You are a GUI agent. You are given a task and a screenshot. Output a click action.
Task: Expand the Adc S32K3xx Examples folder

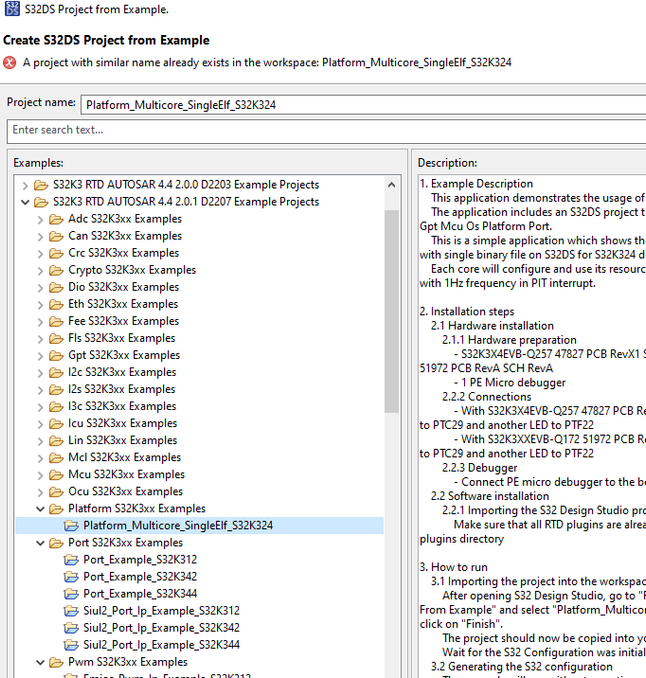pos(40,220)
